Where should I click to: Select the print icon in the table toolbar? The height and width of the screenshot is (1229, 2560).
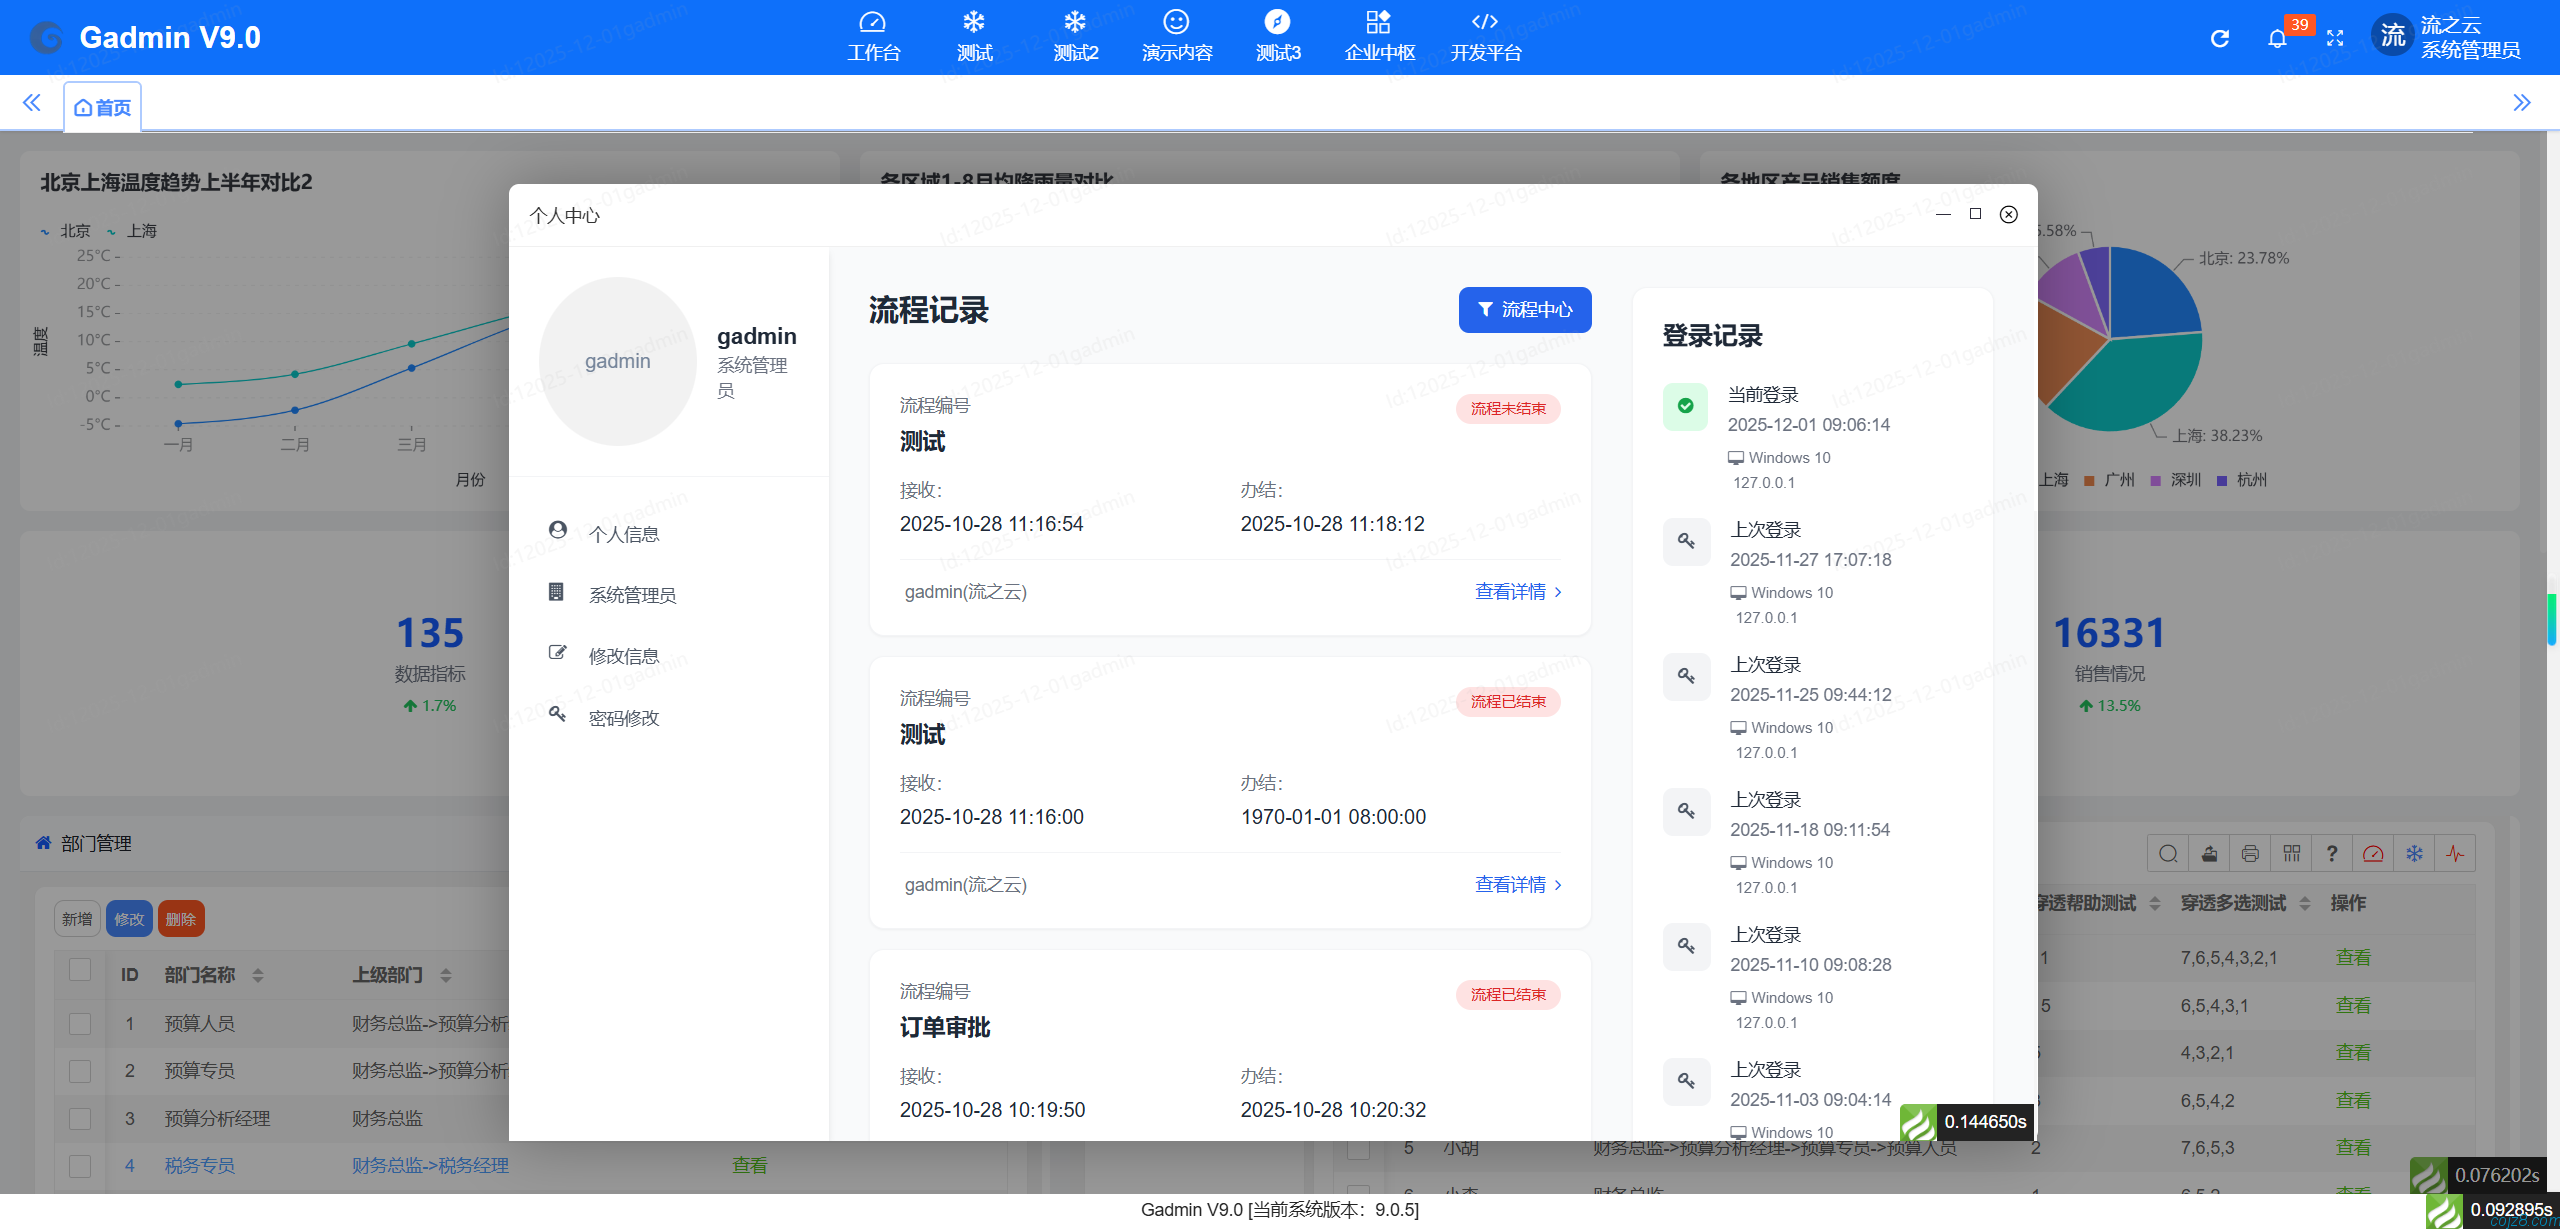coord(2250,853)
